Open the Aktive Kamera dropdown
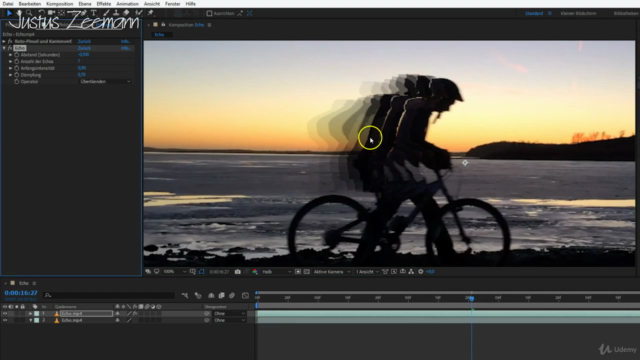The height and width of the screenshot is (360, 640). point(332,271)
